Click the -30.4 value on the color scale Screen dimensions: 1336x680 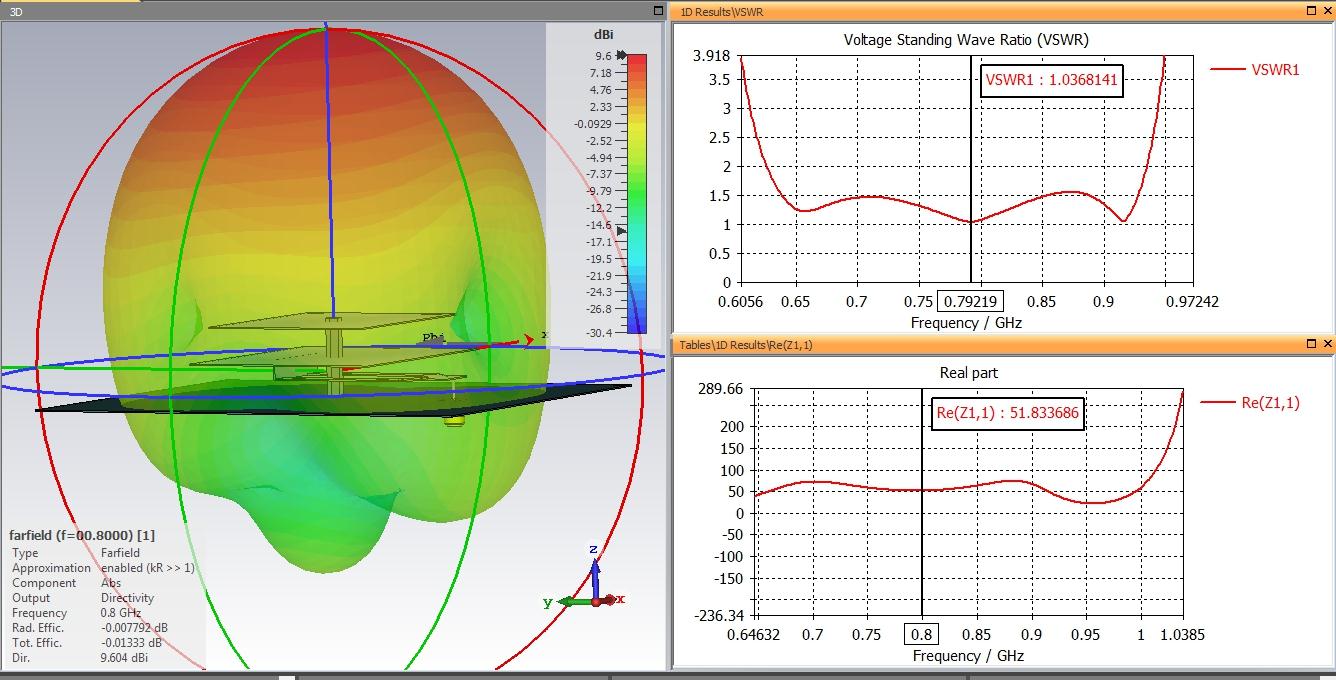598,332
